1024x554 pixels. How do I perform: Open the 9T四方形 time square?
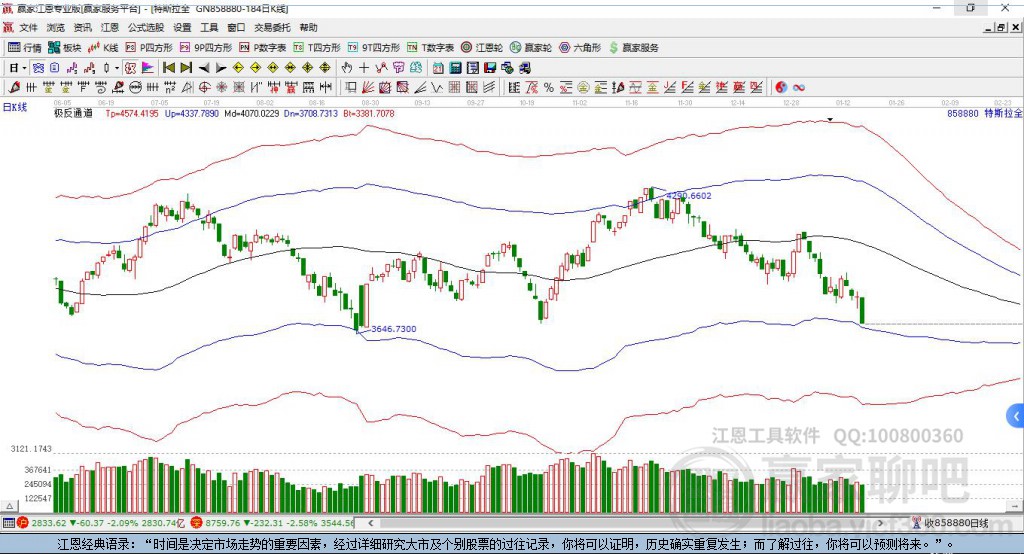(x=374, y=48)
